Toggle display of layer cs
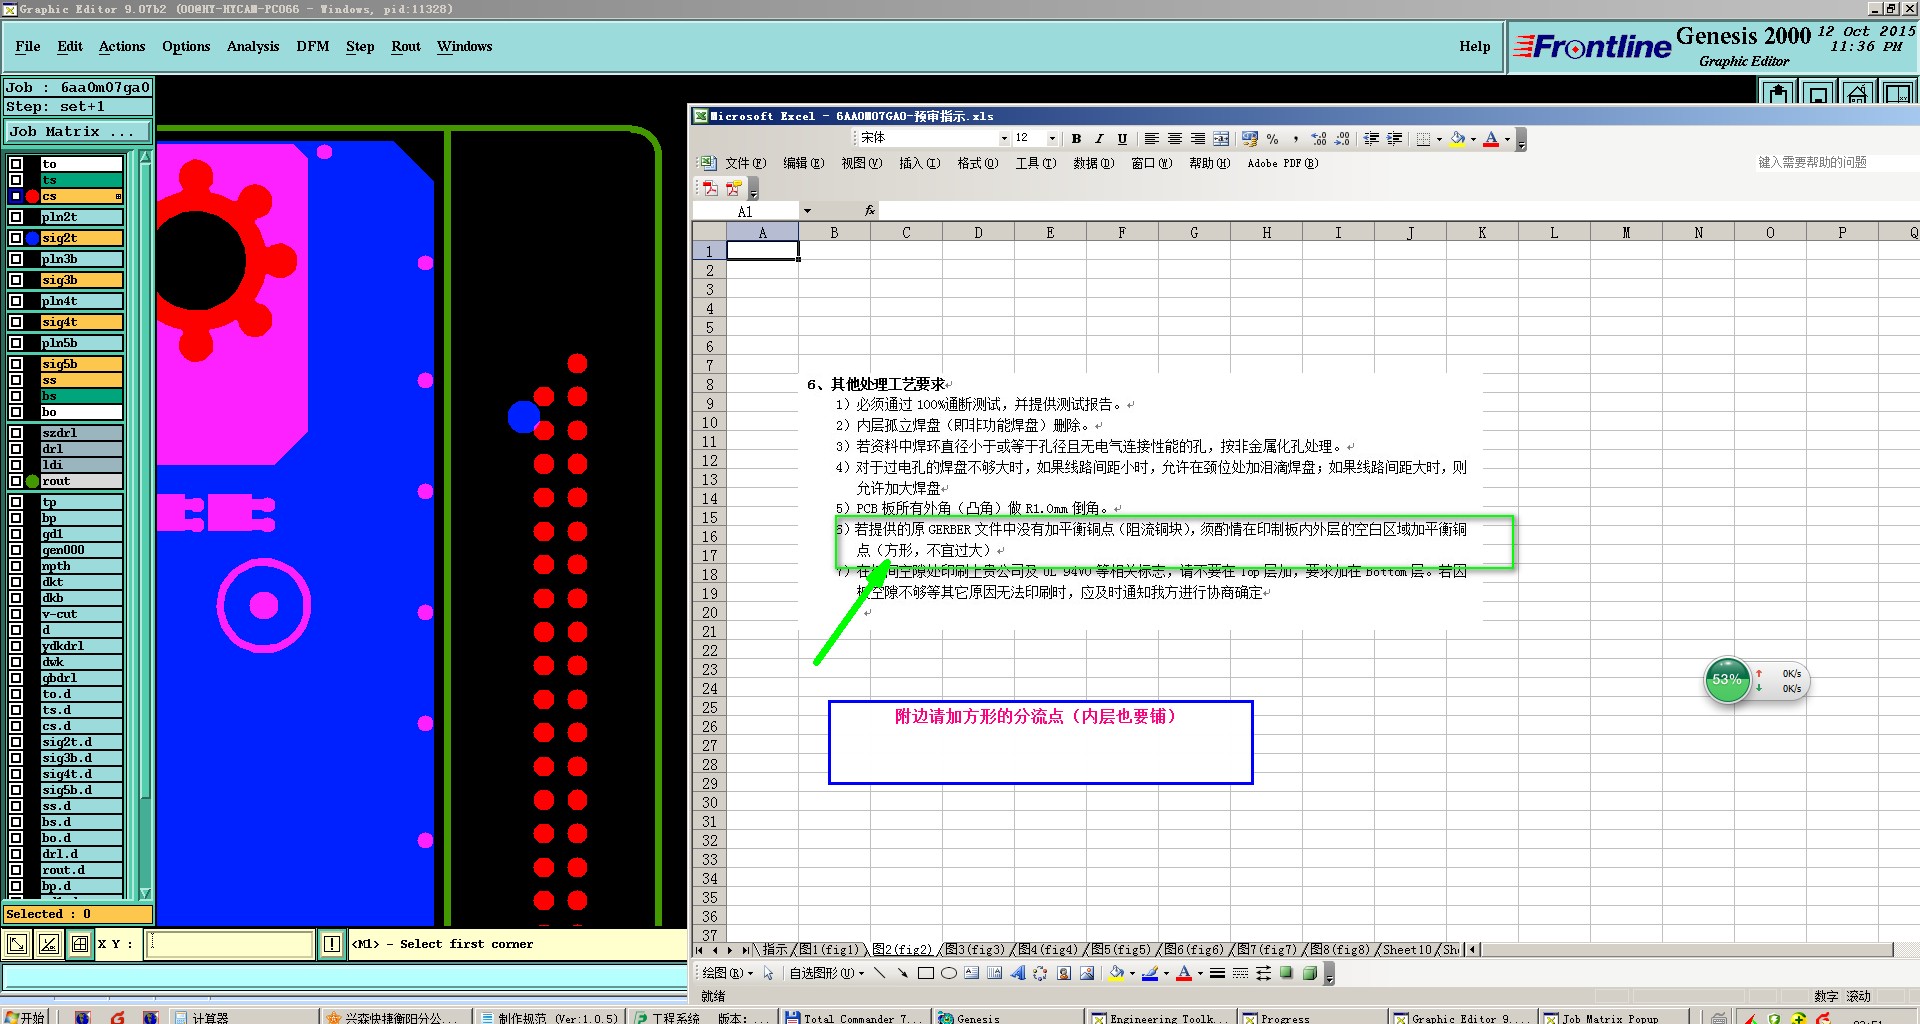Screen dimensions: 1920x1024 pos(16,196)
